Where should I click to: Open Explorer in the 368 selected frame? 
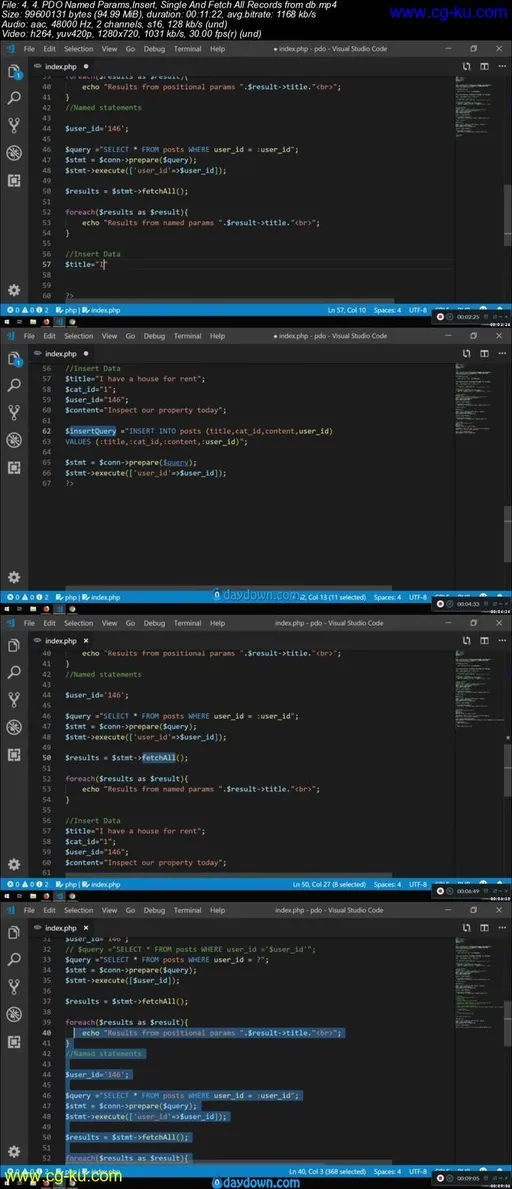(14, 933)
